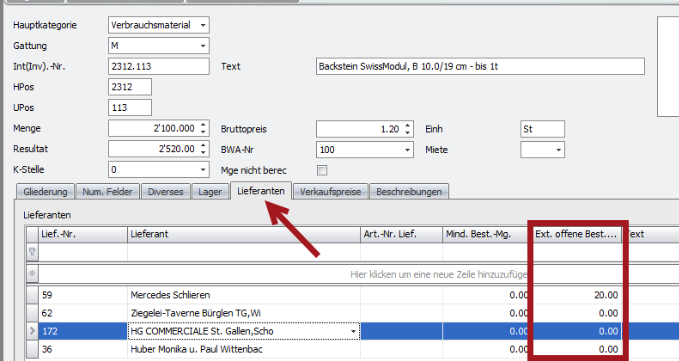Switch to the Num. Felder tab
The width and height of the screenshot is (679, 361).
[x=107, y=192]
